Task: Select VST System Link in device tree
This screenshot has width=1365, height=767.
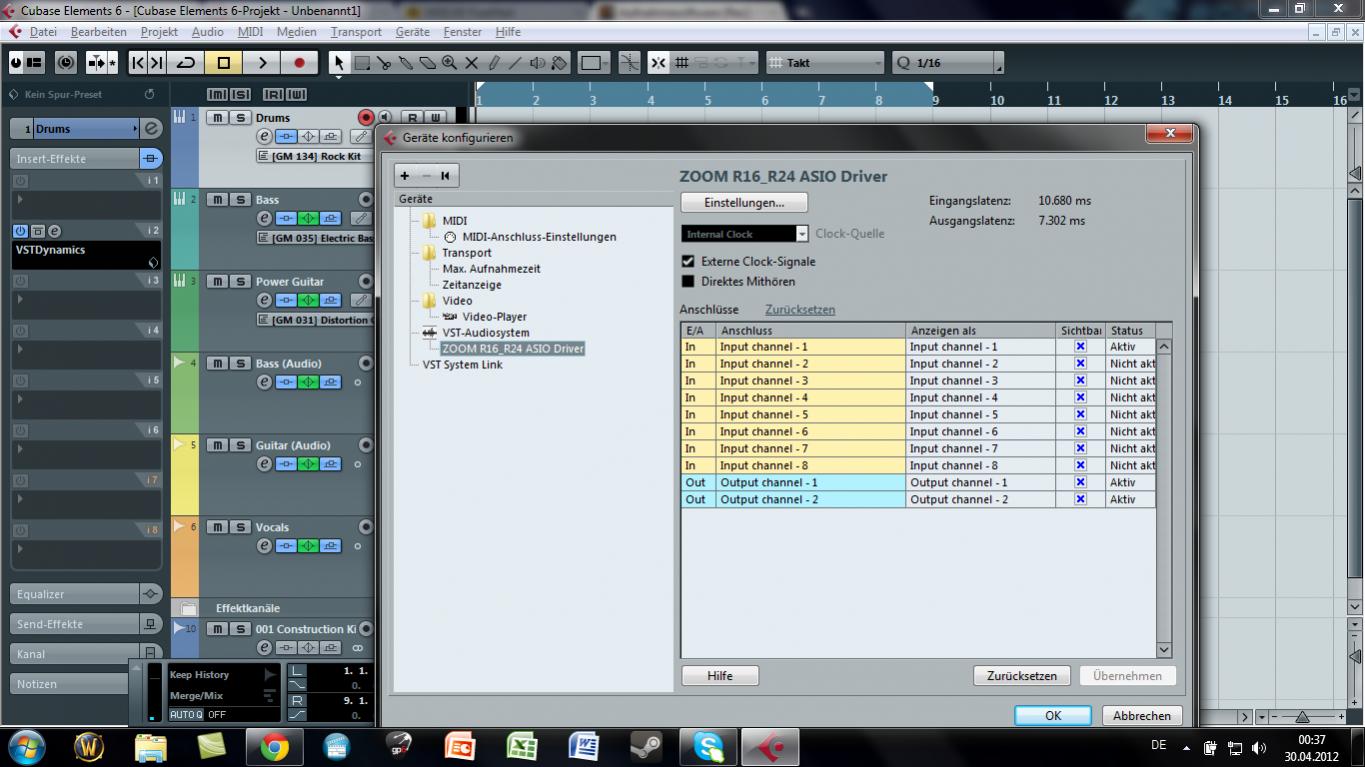Action: click(462, 365)
